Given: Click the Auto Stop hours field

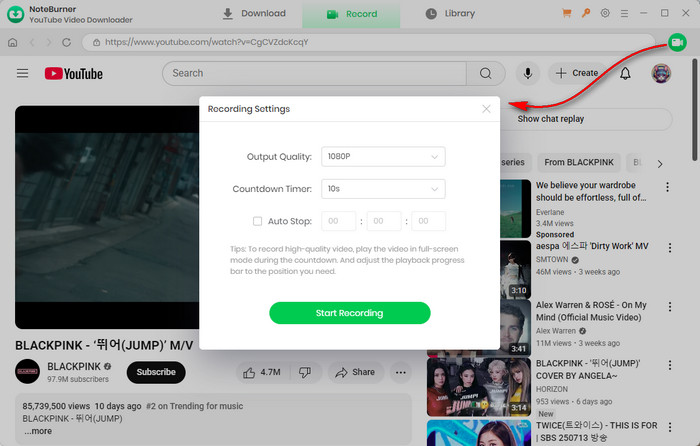Looking at the screenshot, I should coord(339,221).
